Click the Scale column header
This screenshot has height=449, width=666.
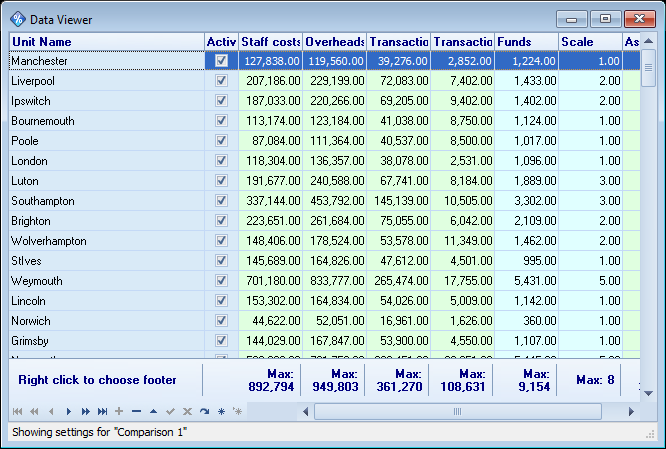point(590,42)
